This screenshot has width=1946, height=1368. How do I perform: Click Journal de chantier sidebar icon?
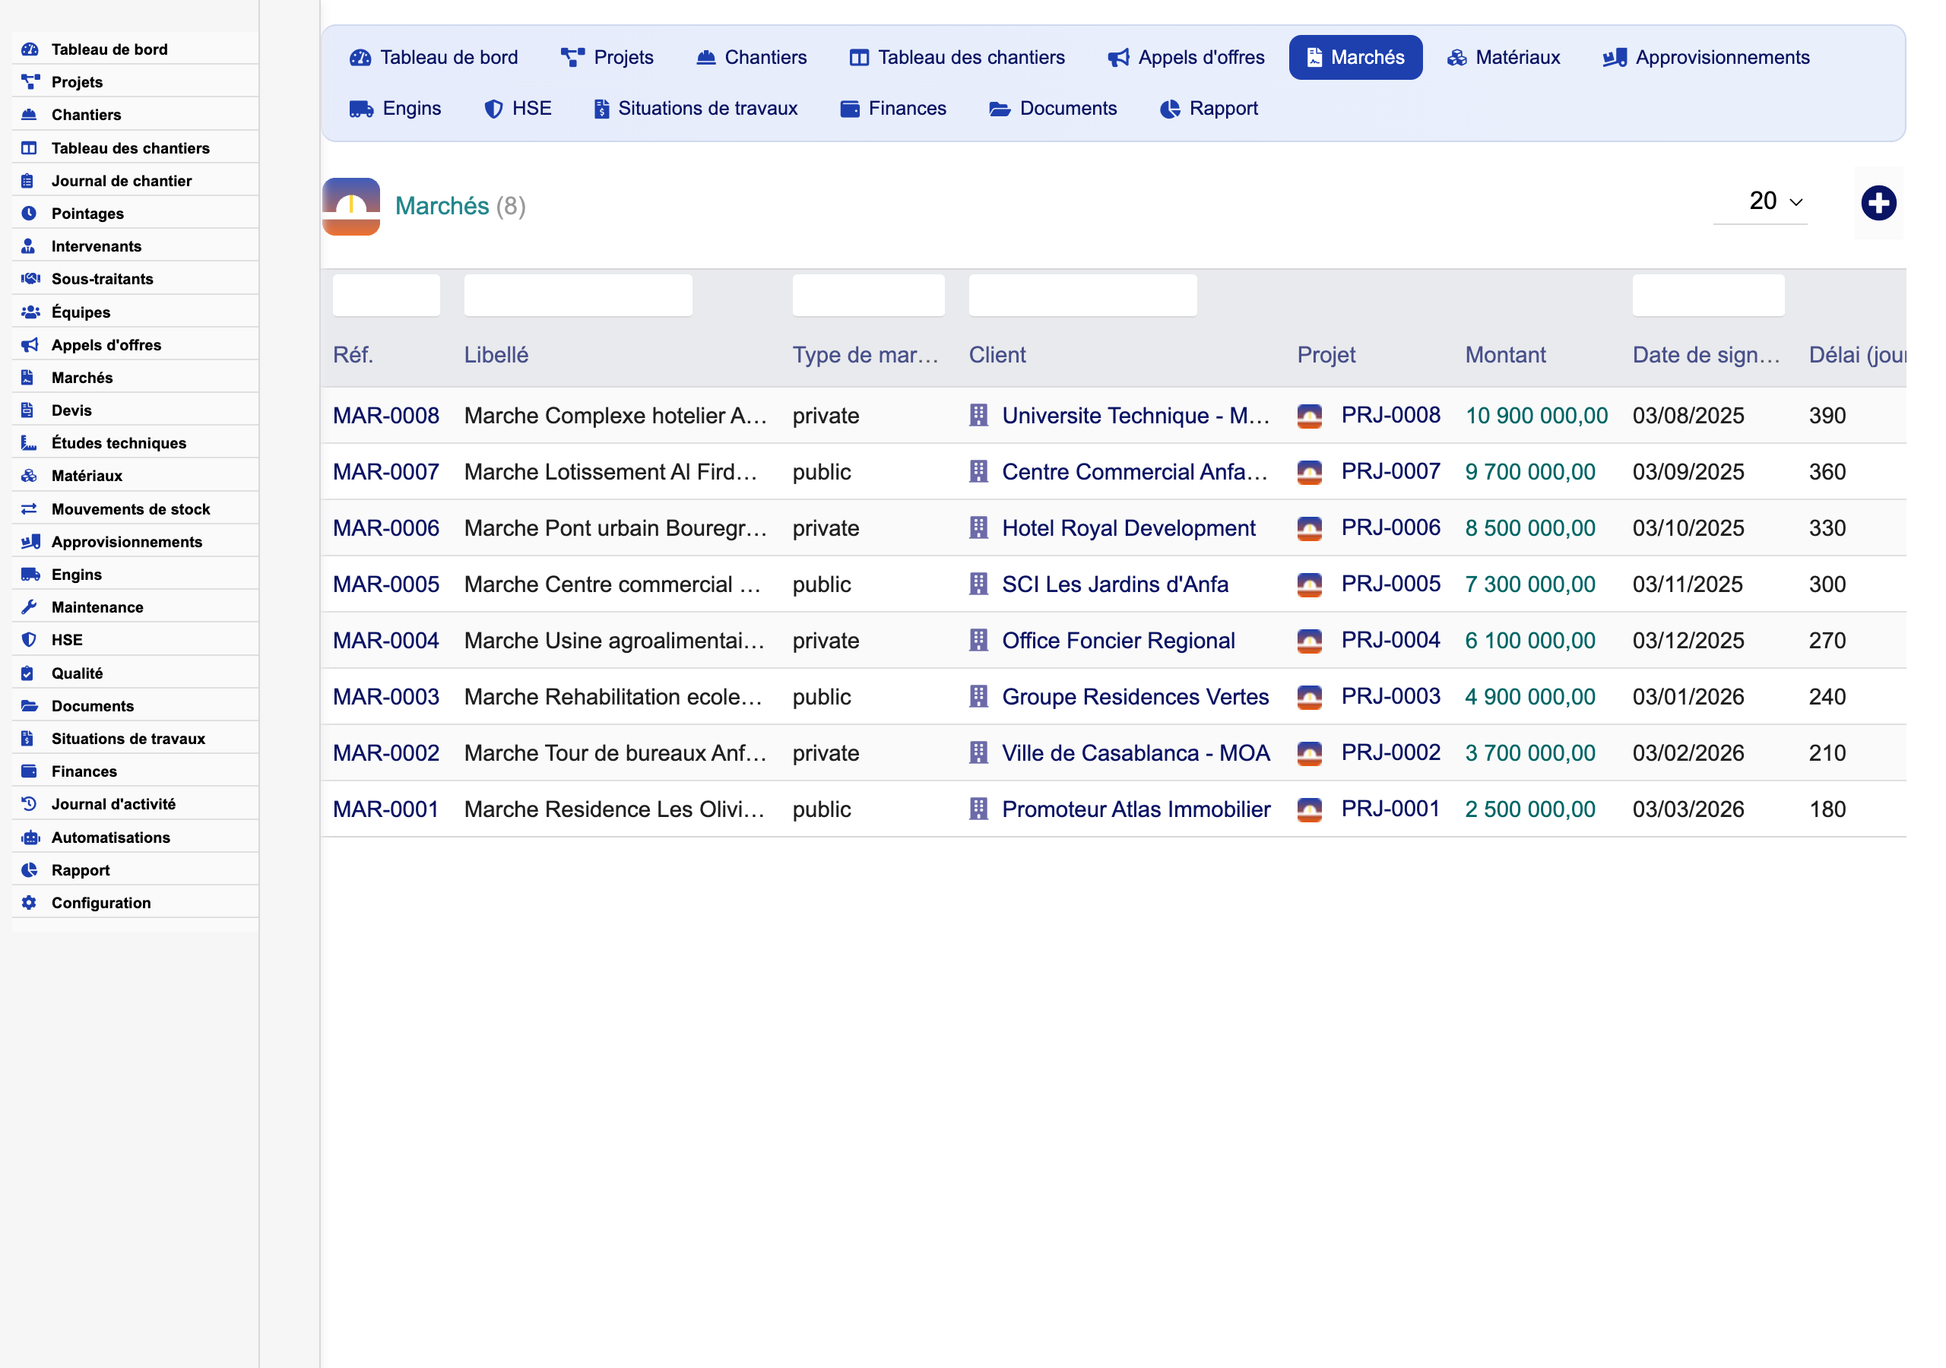tap(29, 181)
